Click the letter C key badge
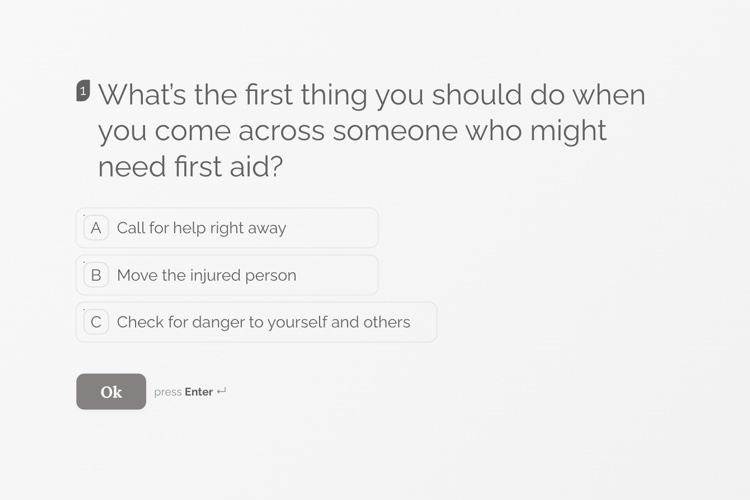Viewport: 750px width, 500px height. (x=96, y=322)
